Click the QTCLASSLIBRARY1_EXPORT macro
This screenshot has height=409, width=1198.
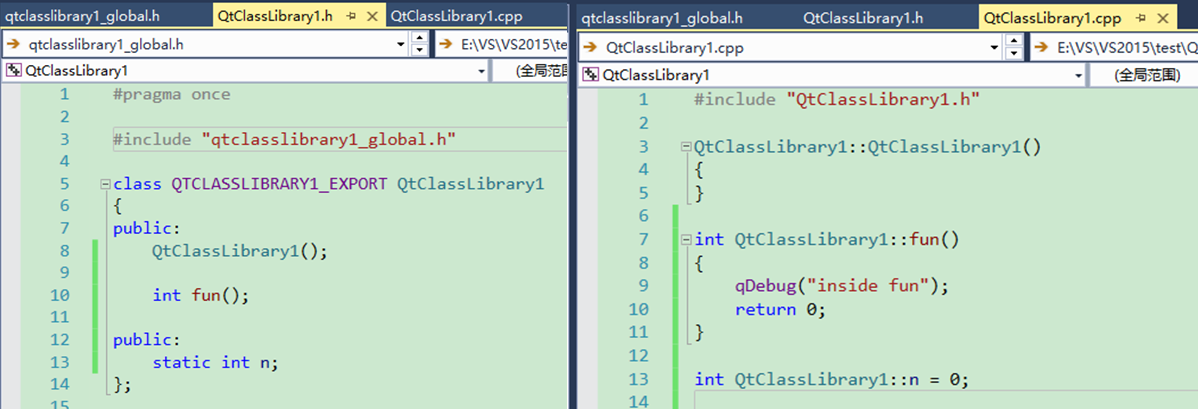[x=279, y=184]
